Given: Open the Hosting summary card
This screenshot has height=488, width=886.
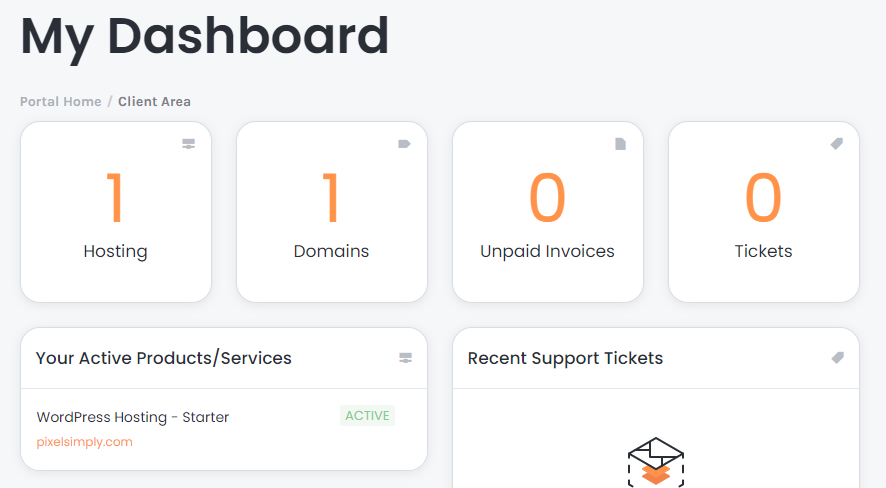Looking at the screenshot, I should coord(116,212).
